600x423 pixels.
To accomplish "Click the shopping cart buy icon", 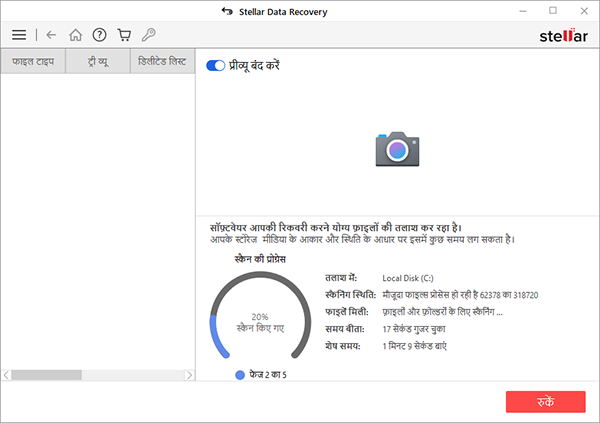I will 124,35.
